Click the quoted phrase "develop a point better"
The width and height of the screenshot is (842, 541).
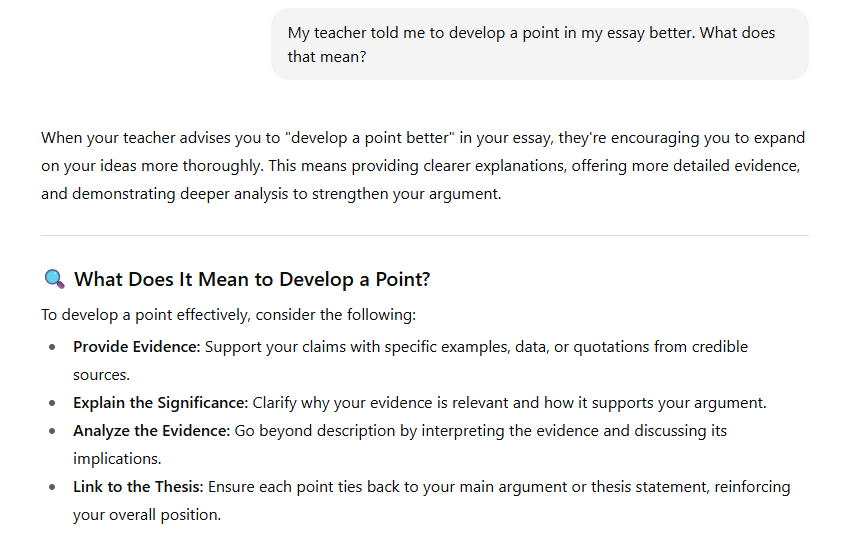coord(369,138)
